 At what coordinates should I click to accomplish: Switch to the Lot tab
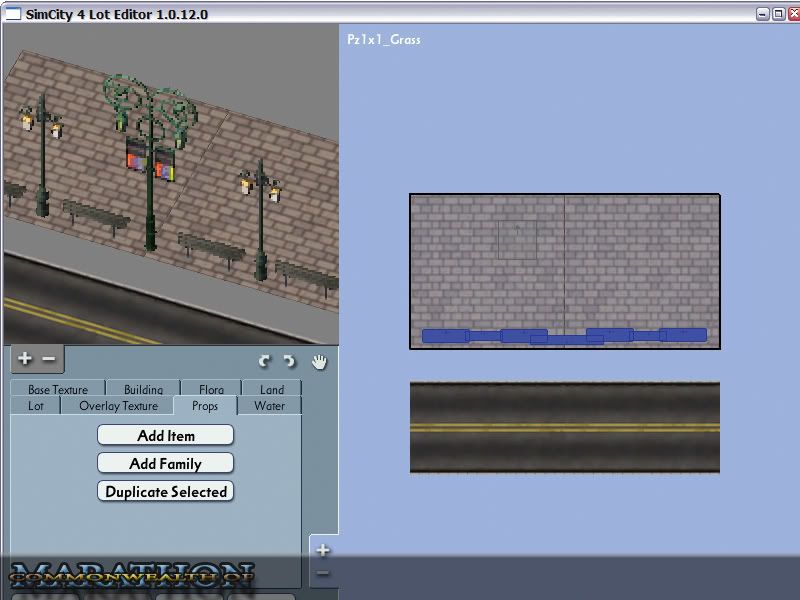point(36,406)
